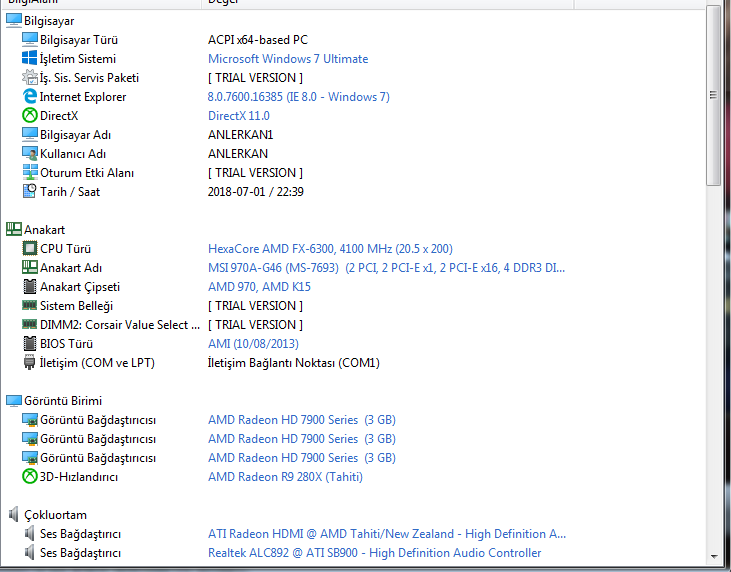
Task: Click the 3D-Hızlandırıcı icon
Action: tap(30, 476)
